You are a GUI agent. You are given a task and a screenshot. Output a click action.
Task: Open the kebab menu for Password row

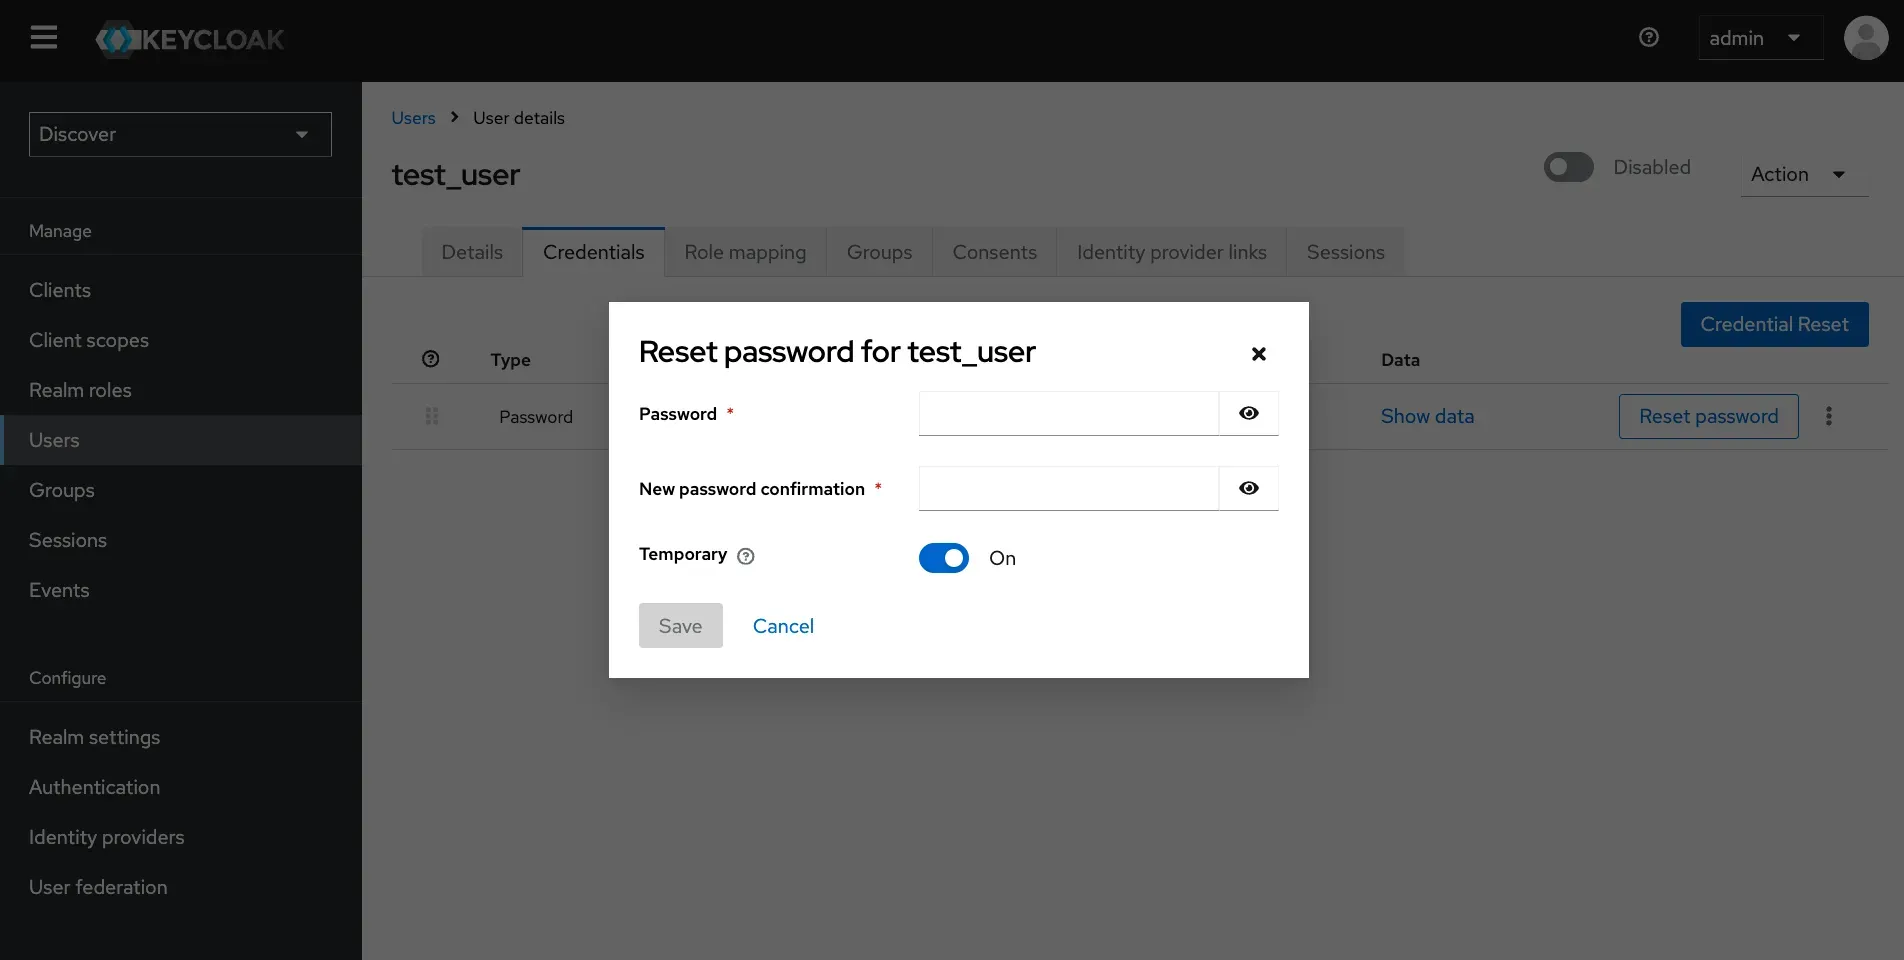pos(1828,416)
